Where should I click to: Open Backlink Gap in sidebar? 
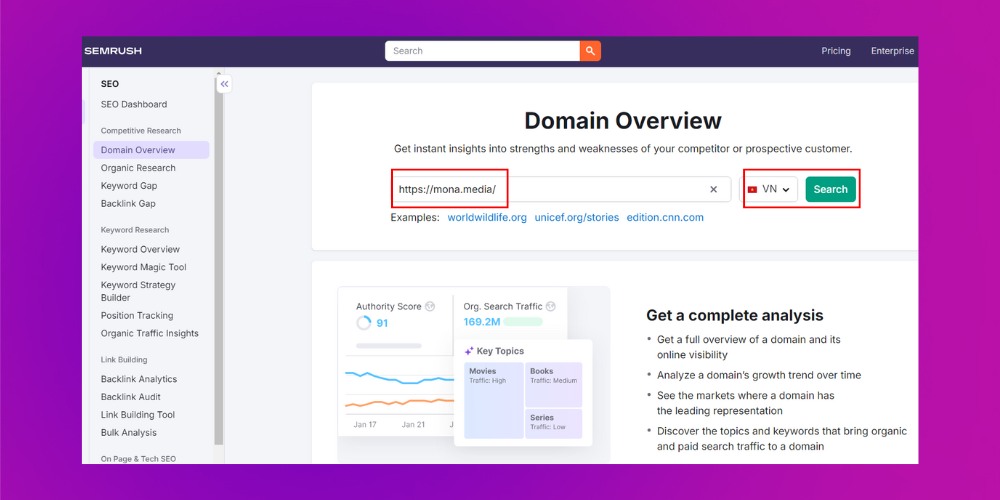[x=128, y=203]
